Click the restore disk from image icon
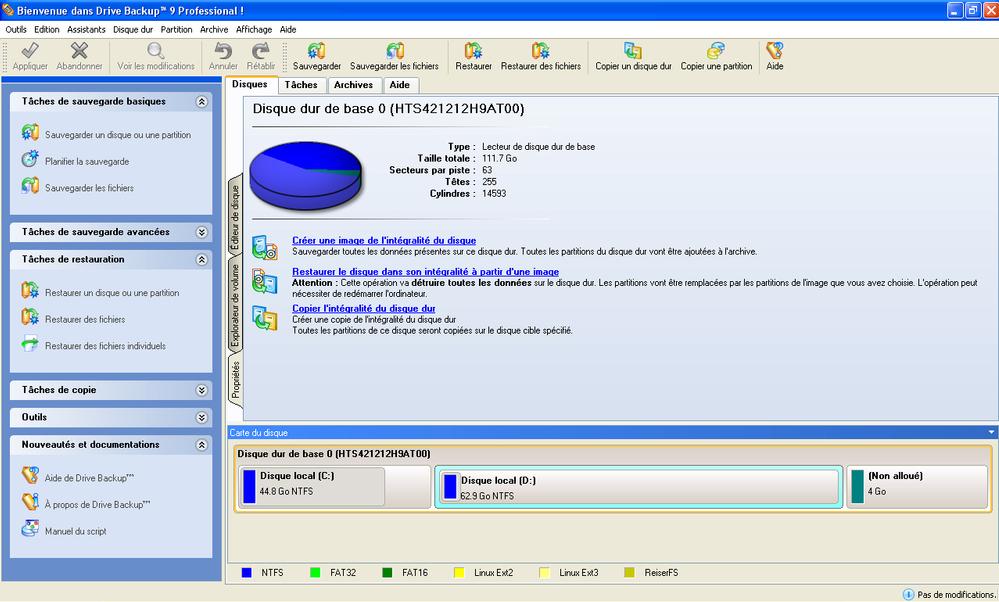Screen dimensions: 999x602 (x=264, y=281)
